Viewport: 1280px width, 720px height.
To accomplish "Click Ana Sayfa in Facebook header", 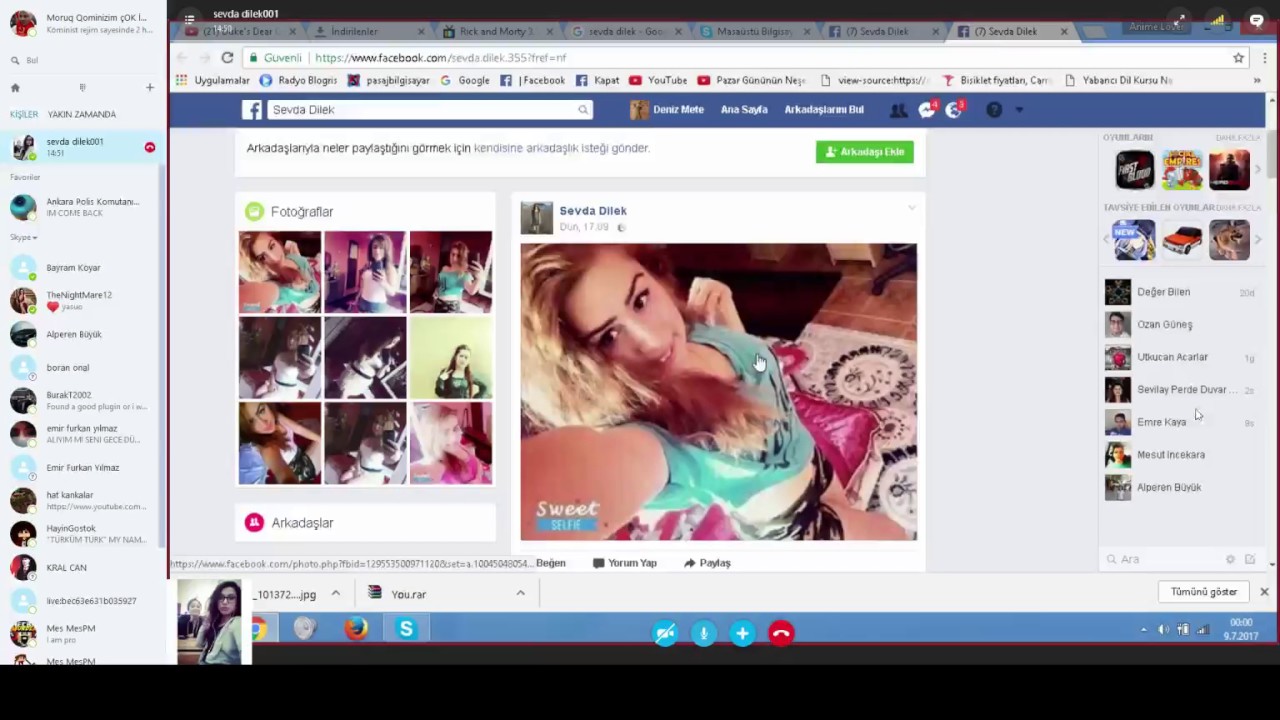I will pyautogui.click(x=744, y=110).
